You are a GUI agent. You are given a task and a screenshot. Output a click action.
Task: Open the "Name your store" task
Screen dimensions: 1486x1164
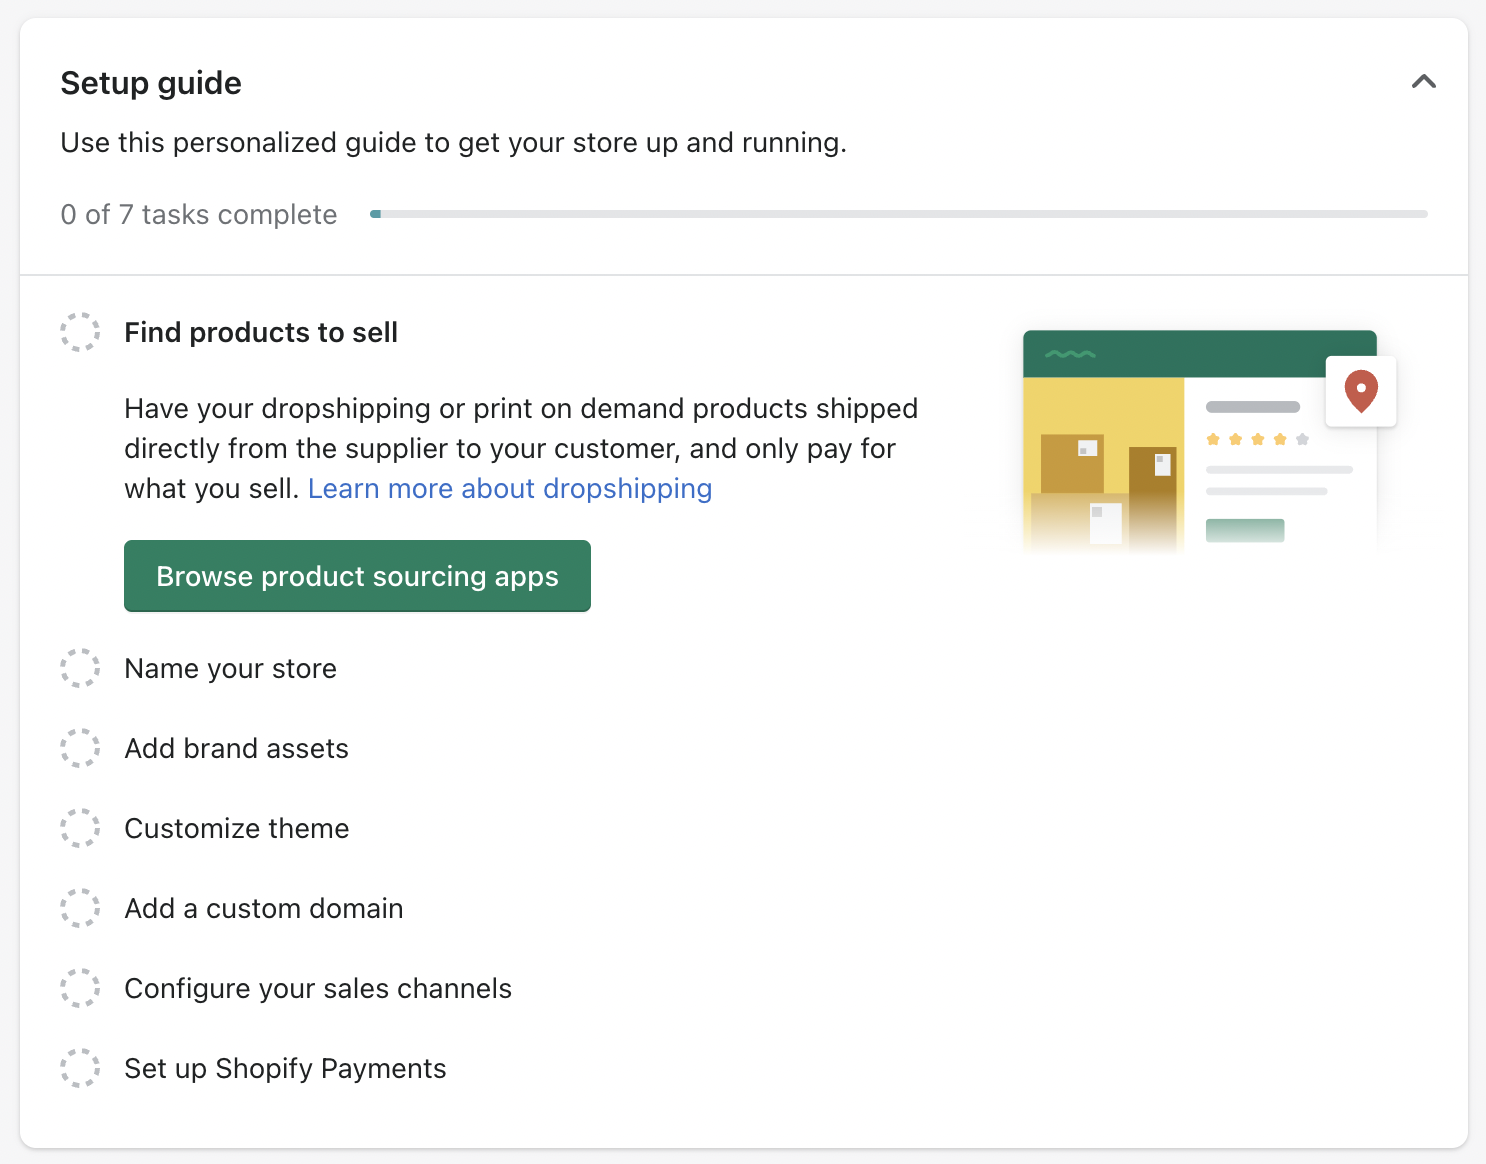pos(230,668)
